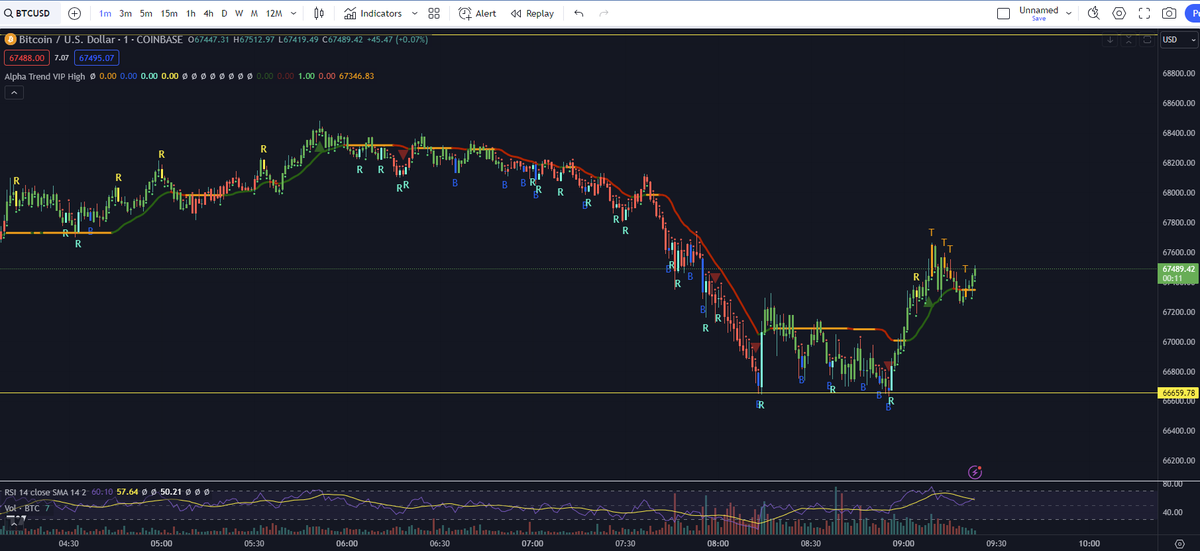Open the candlestick chart type menu
The image size is (1200, 551).
tap(319, 14)
